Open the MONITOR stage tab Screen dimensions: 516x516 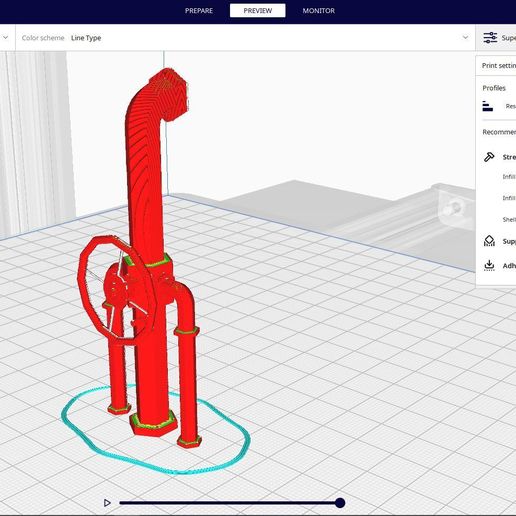[319, 11]
